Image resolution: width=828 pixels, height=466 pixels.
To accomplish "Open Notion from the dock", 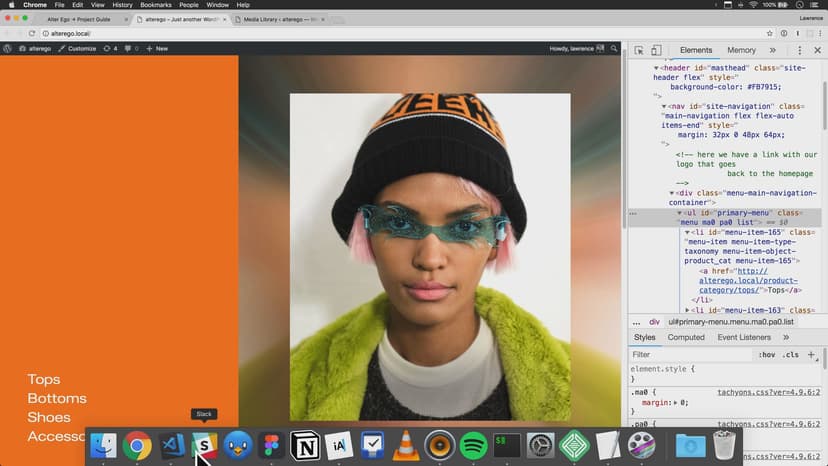I will click(305, 446).
